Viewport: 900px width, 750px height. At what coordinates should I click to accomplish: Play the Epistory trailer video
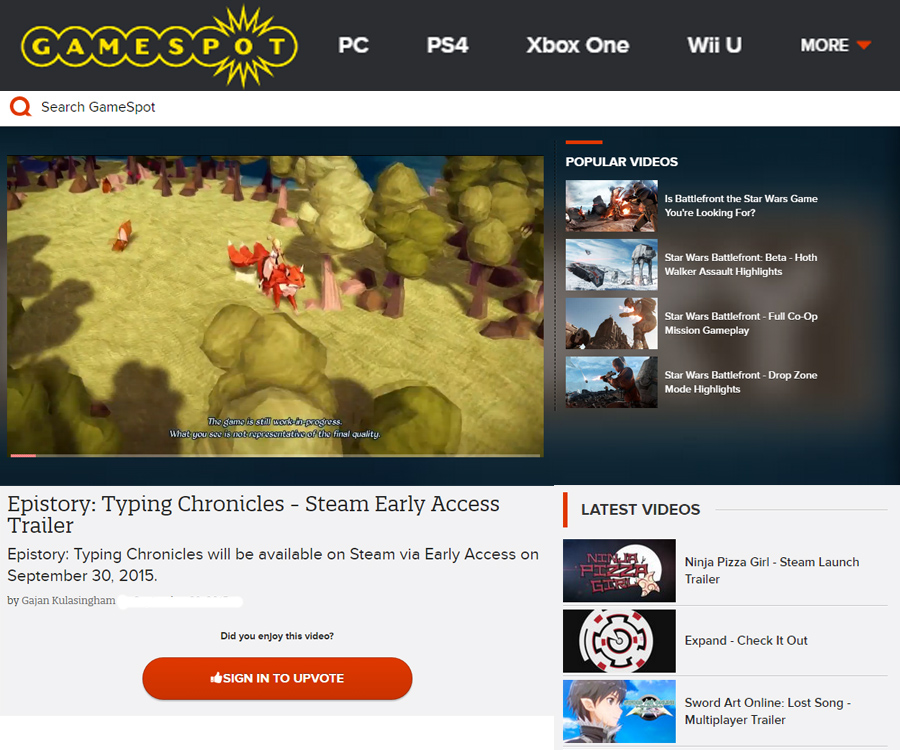pos(276,306)
